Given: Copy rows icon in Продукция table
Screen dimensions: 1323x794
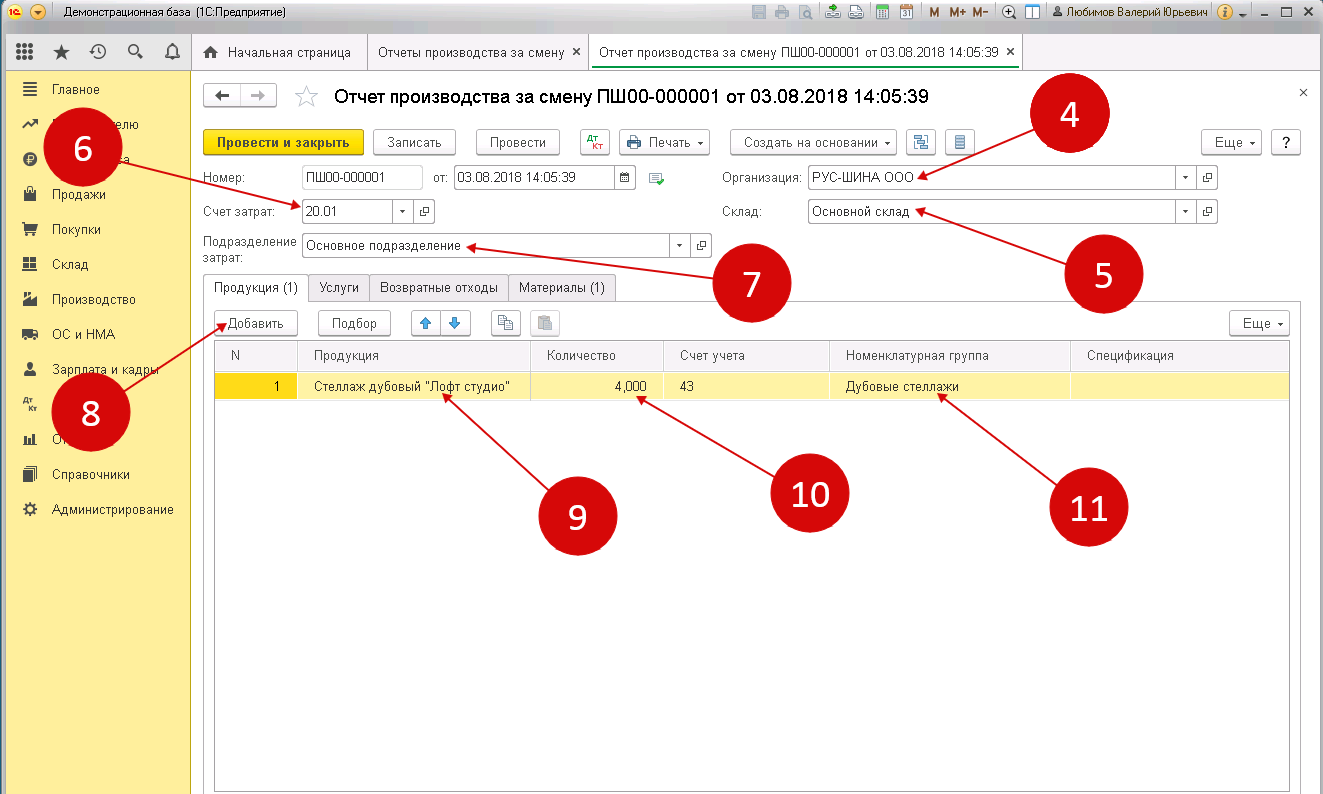Looking at the screenshot, I should tap(505, 323).
